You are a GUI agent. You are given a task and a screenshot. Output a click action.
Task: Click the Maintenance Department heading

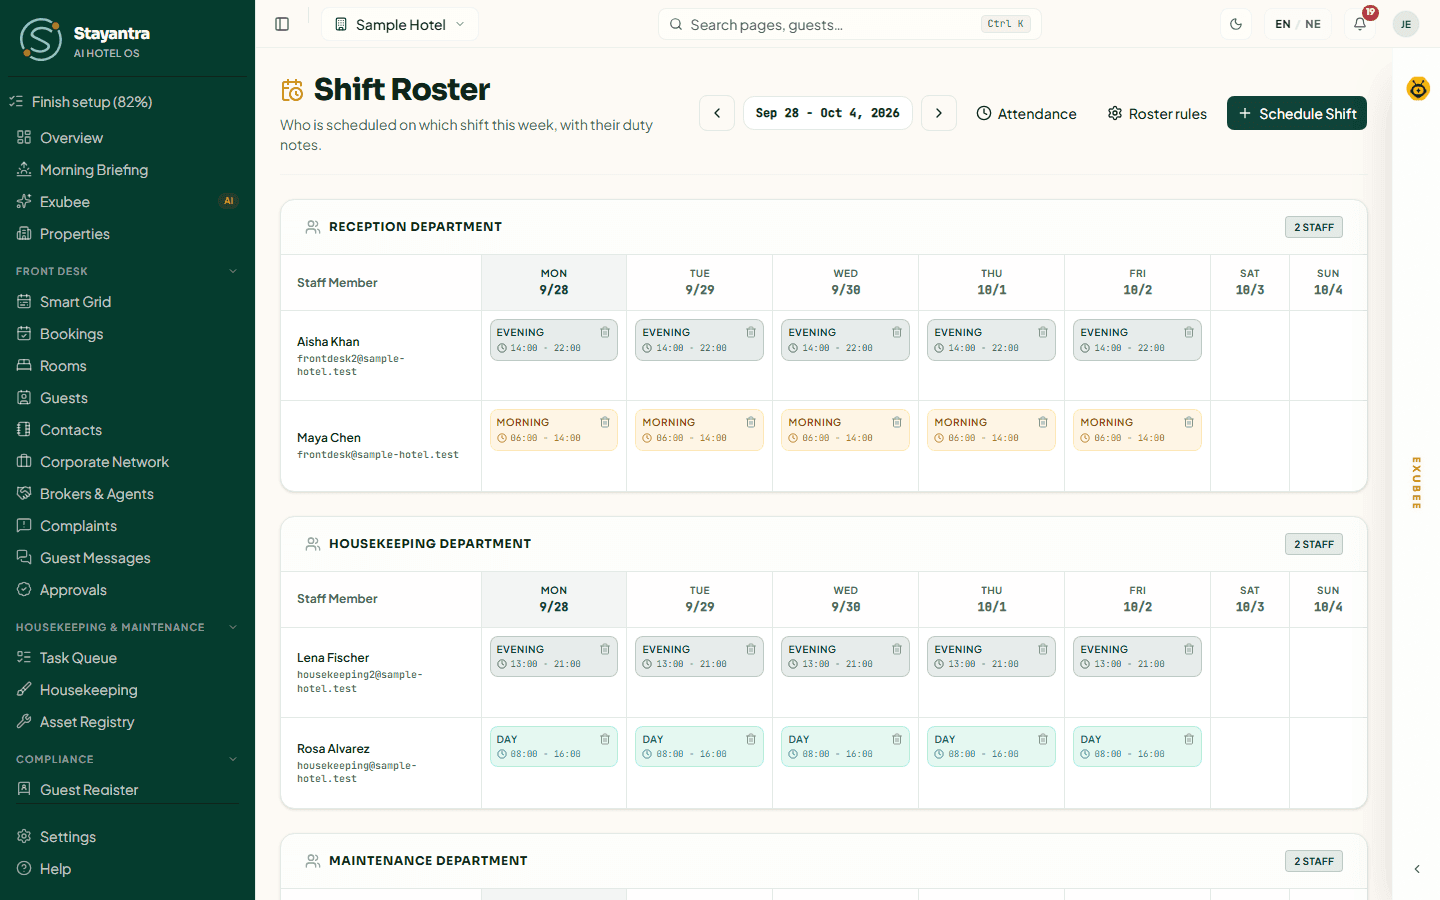tap(428, 861)
